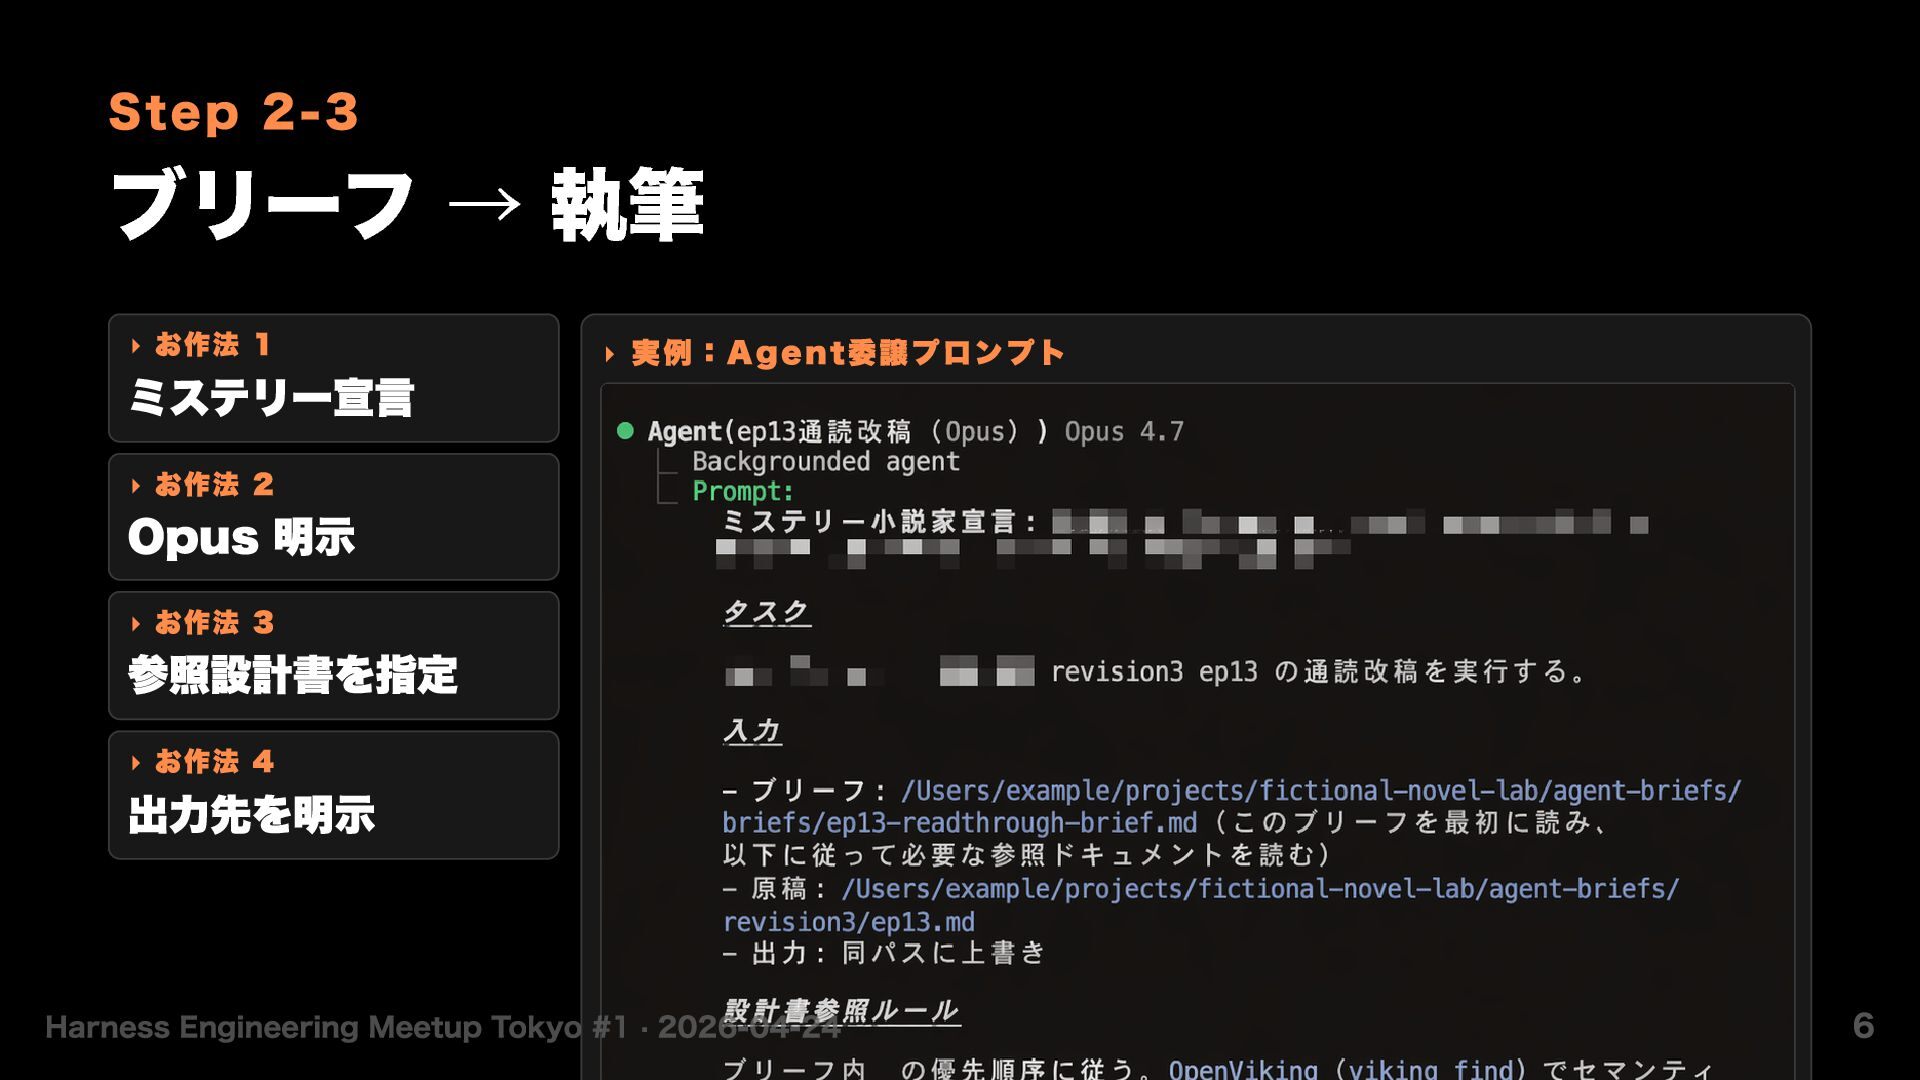Select the ミステリー宣言 card
Image resolution: width=1920 pixels, height=1080 pixels.
pos(333,378)
